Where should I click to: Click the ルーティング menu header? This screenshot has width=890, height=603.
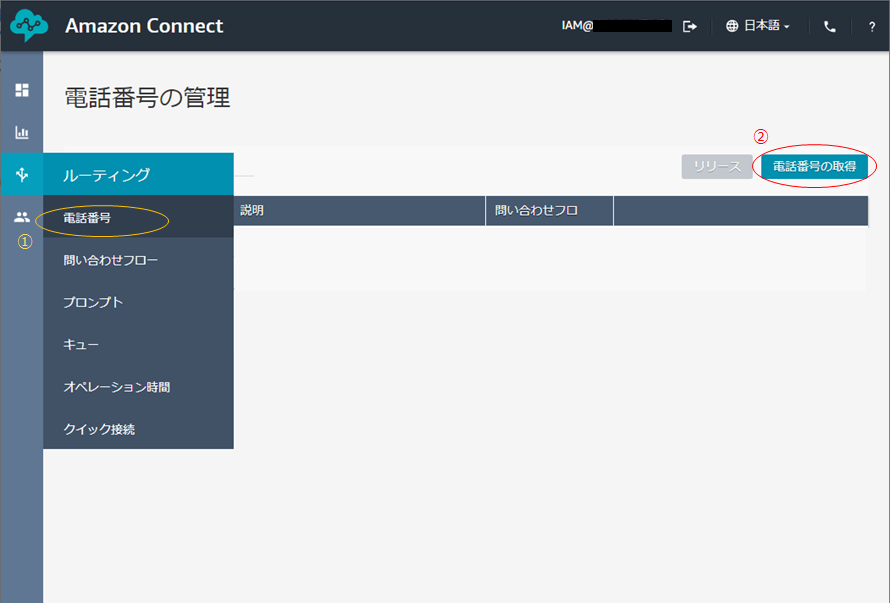(138, 174)
